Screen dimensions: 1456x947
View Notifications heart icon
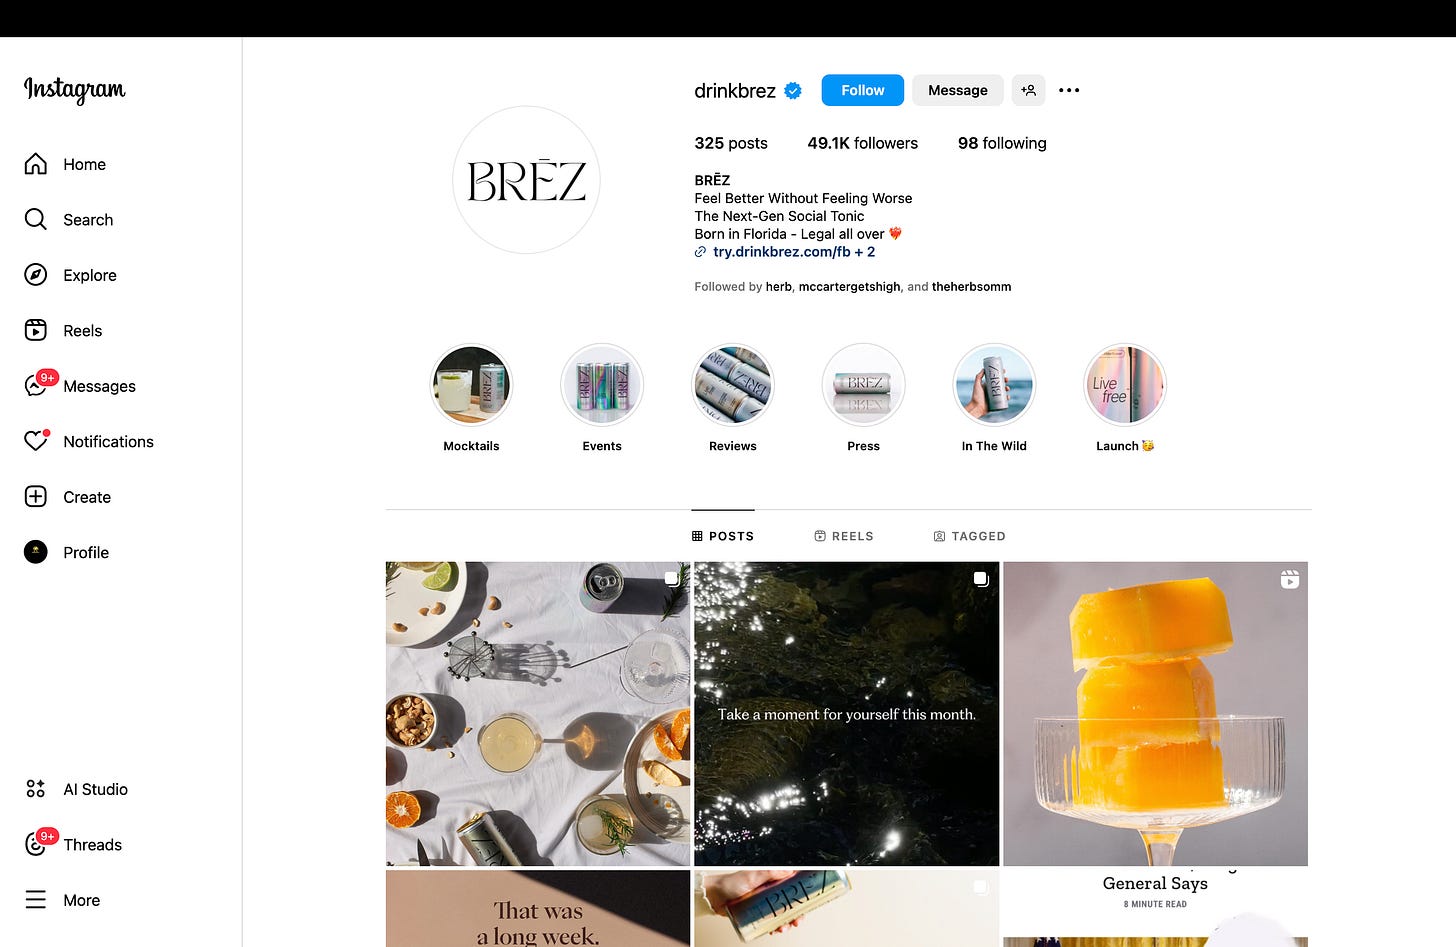[36, 441]
